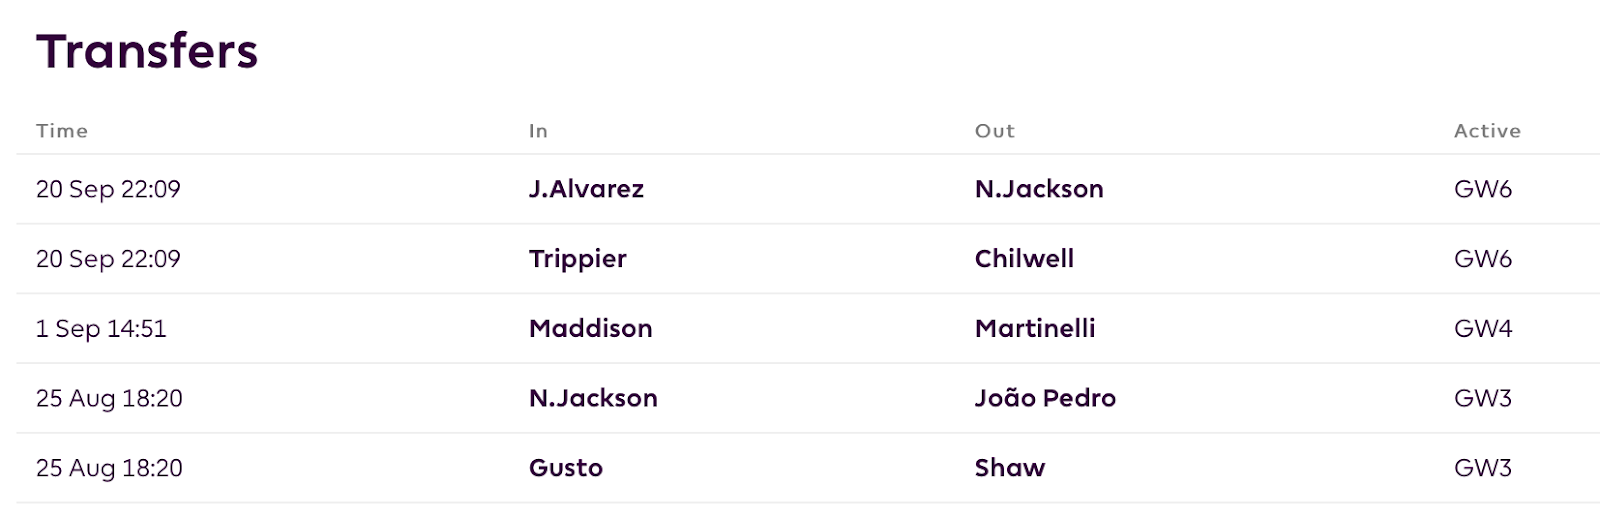This screenshot has height=519, width=1600.
Task: Click Shaw in the Out column
Action: pos(1010,468)
